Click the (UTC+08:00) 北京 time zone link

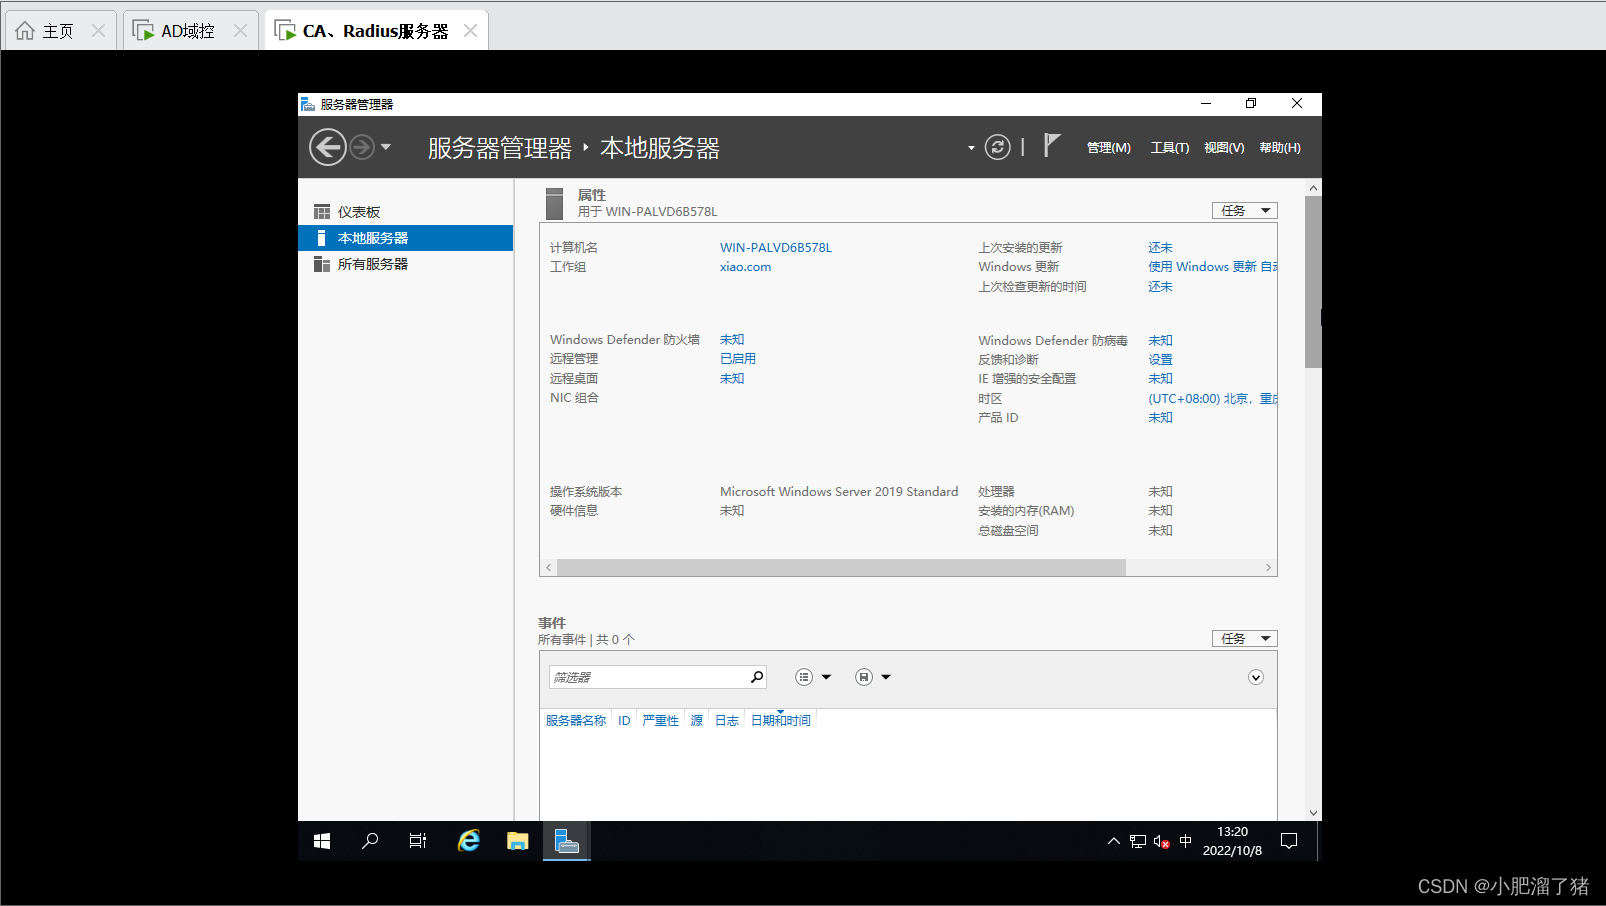click(x=1212, y=399)
